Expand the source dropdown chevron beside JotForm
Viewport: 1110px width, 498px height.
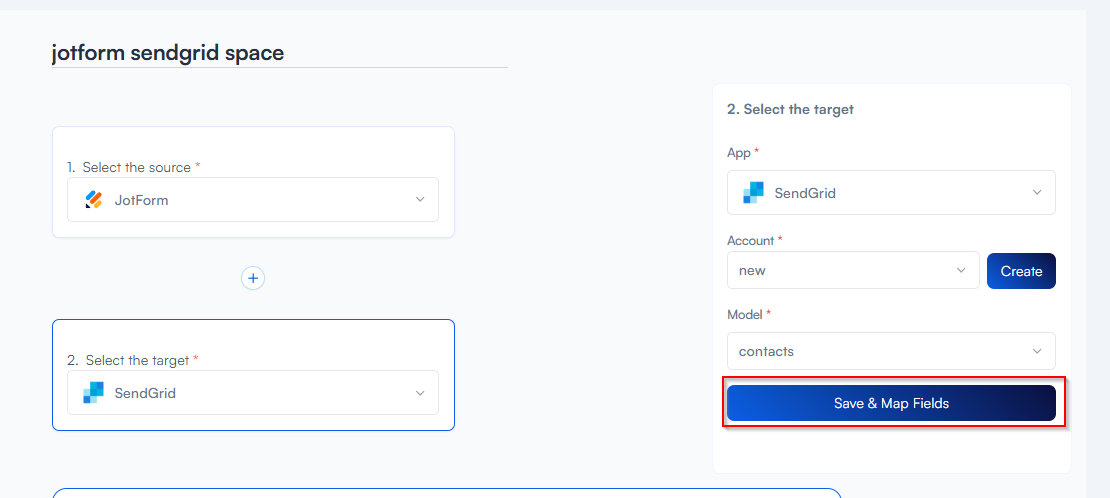click(x=420, y=200)
